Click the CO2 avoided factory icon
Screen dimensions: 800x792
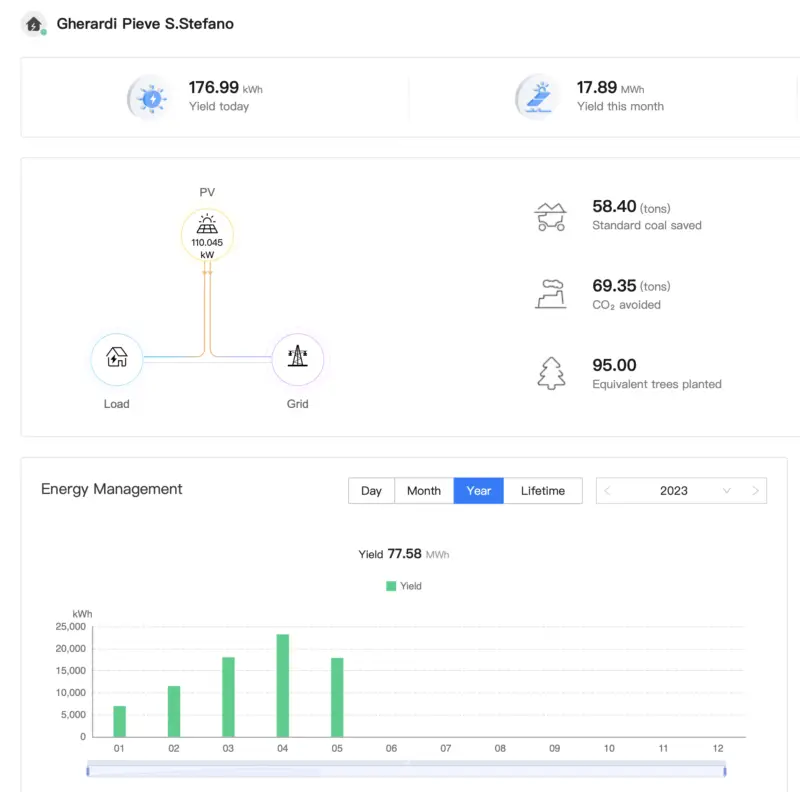tap(551, 294)
